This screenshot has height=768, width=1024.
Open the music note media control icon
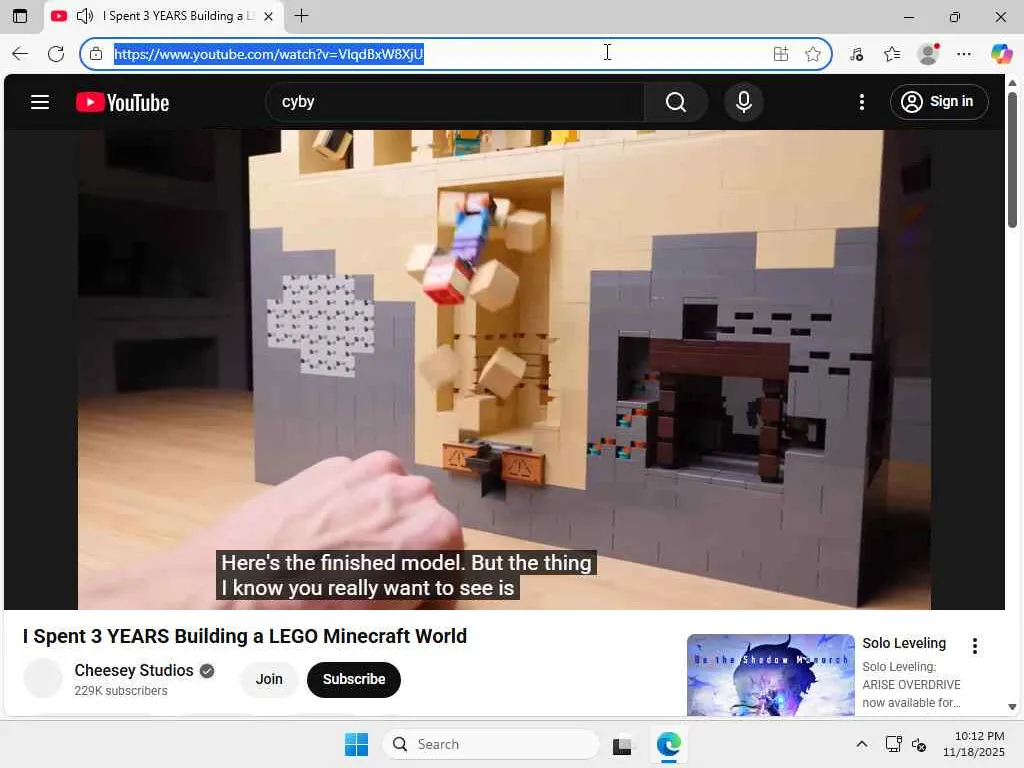click(x=856, y=54)
